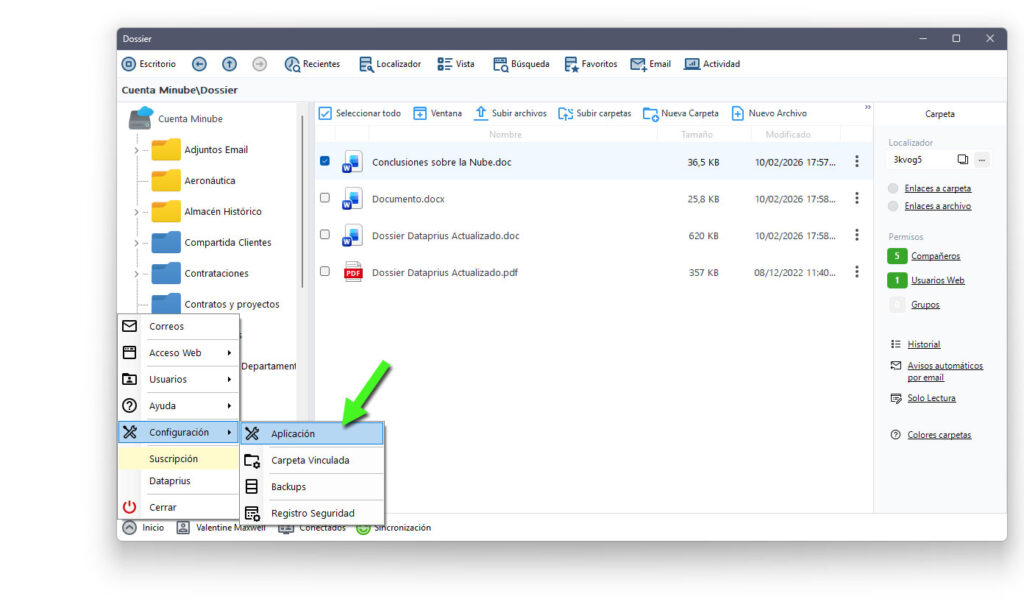
Task: Open the Localizador toolbar icon
Action: tap(366, 64)
